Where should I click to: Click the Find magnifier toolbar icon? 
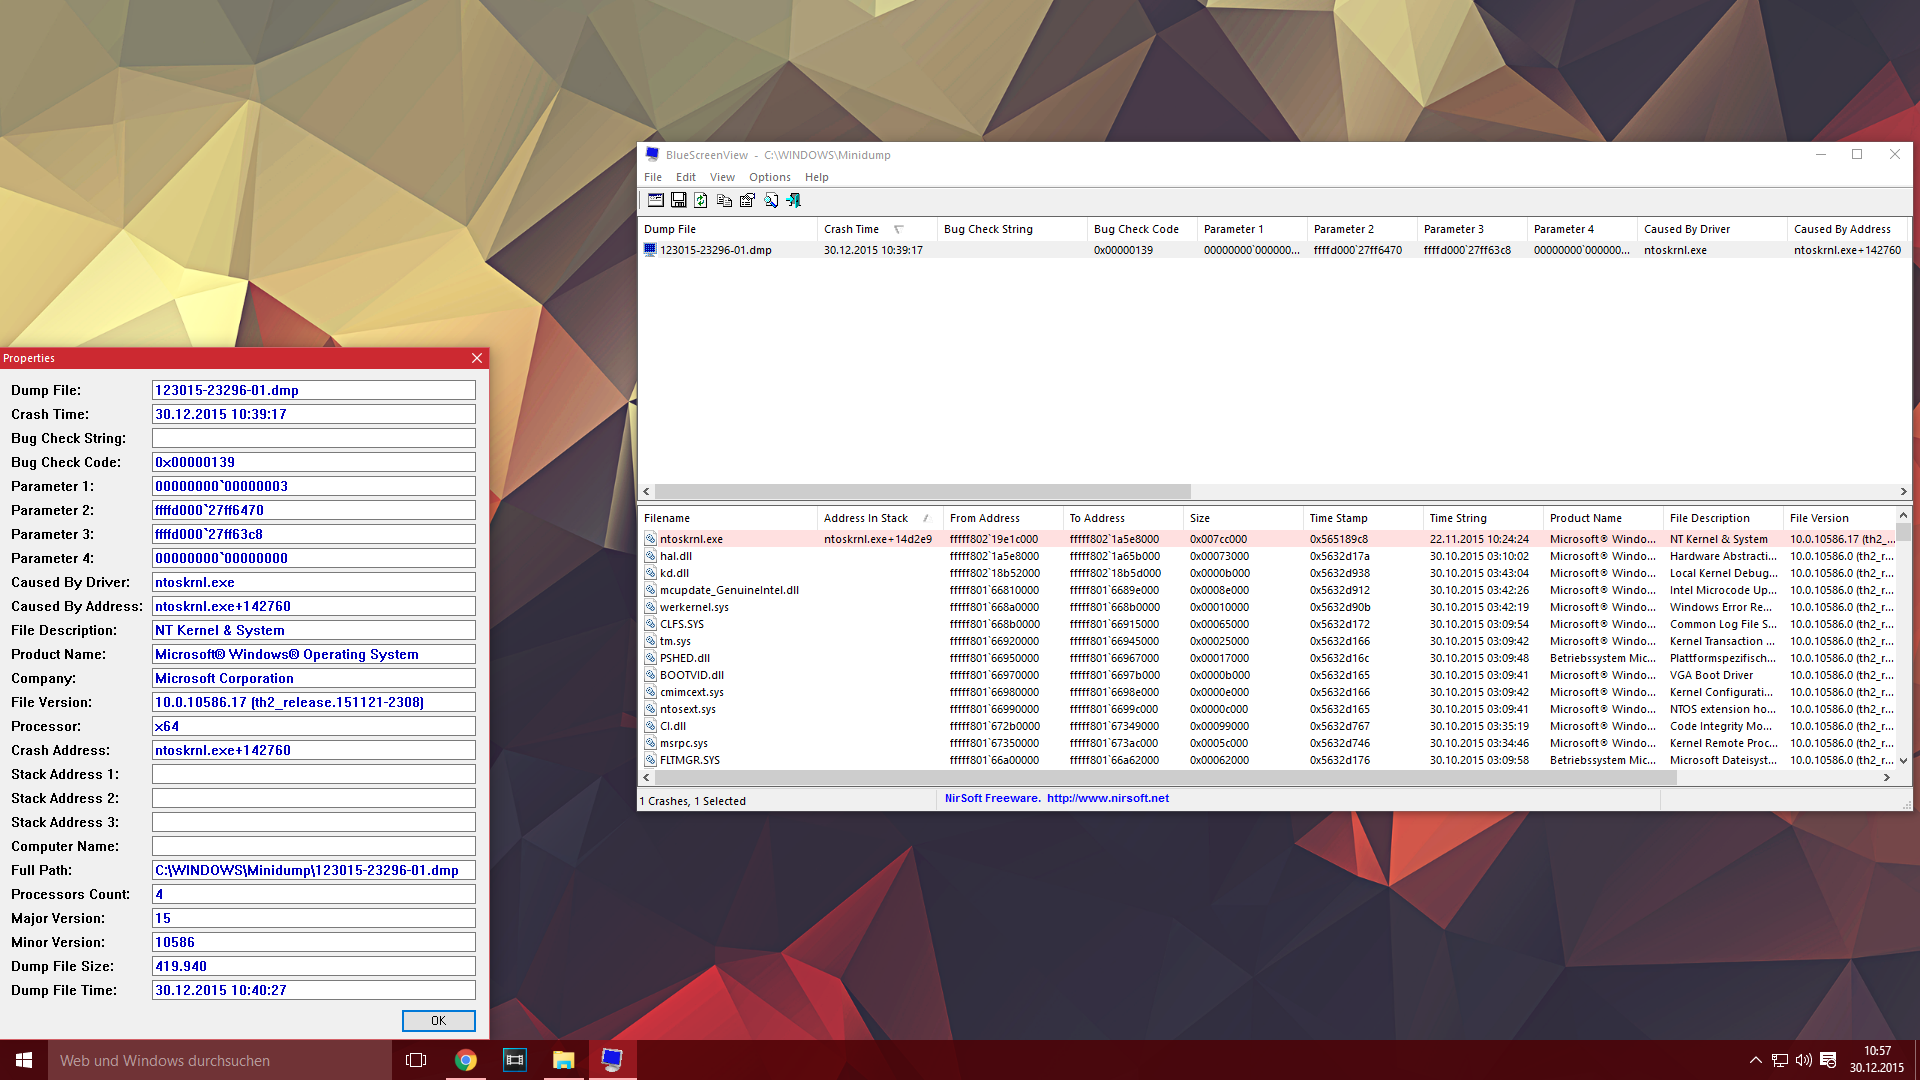pos(771,200)
